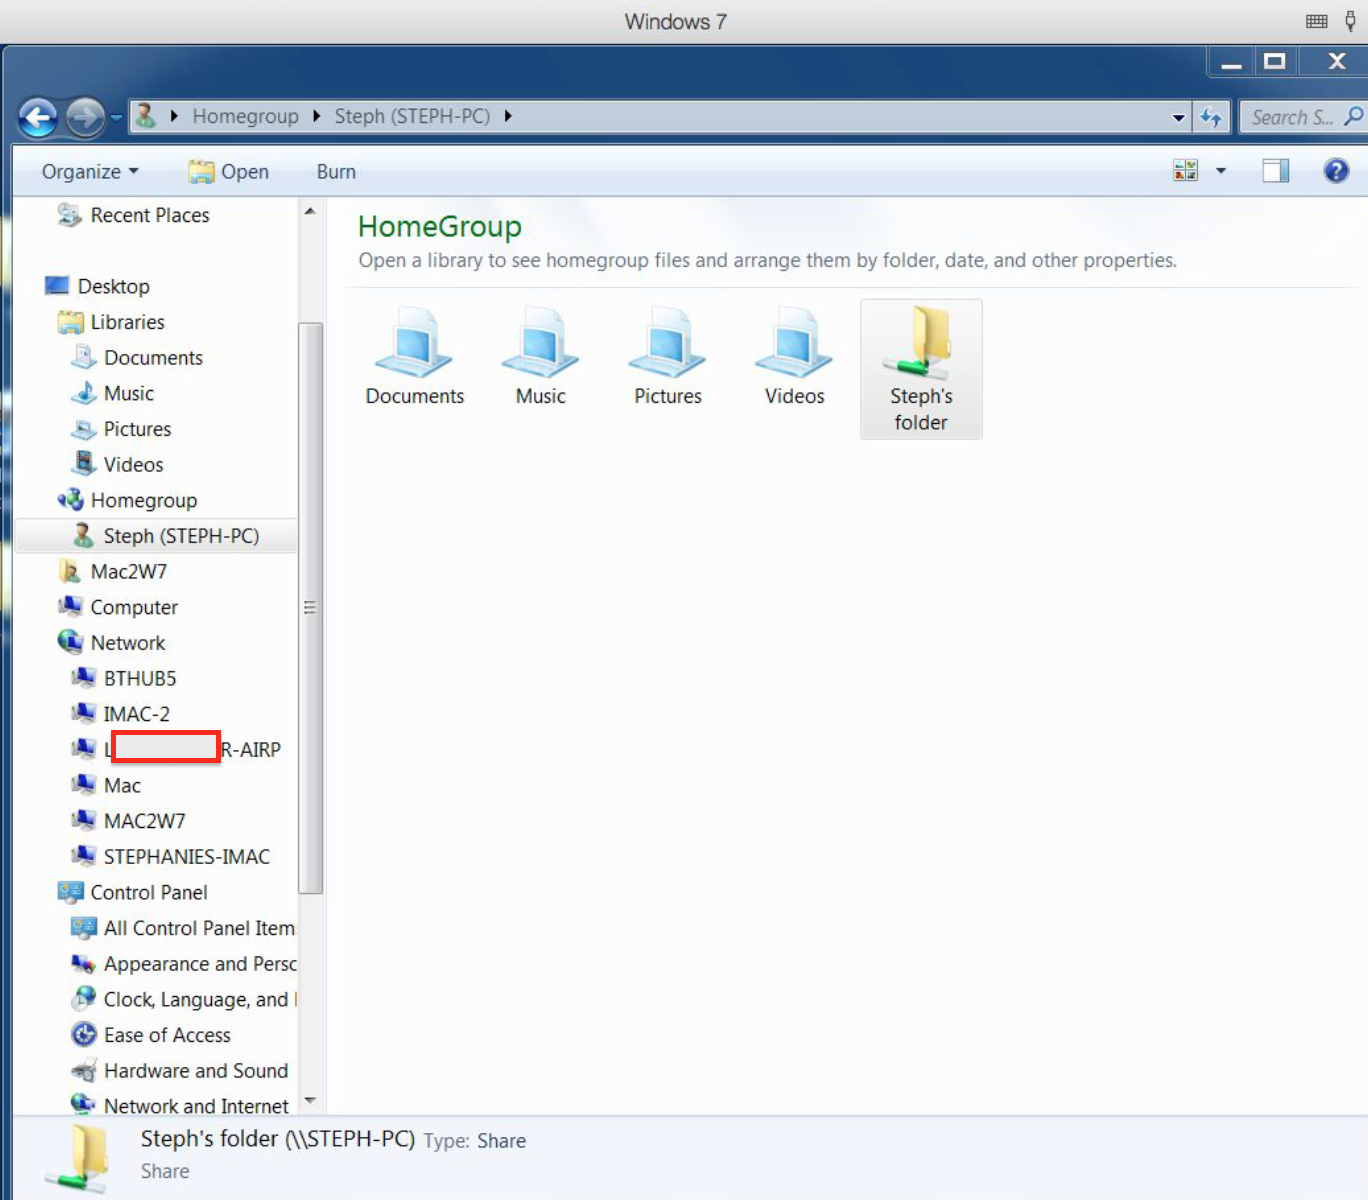
Task: Open Clock, Language, and Region item
Action: click(183, 1000)
